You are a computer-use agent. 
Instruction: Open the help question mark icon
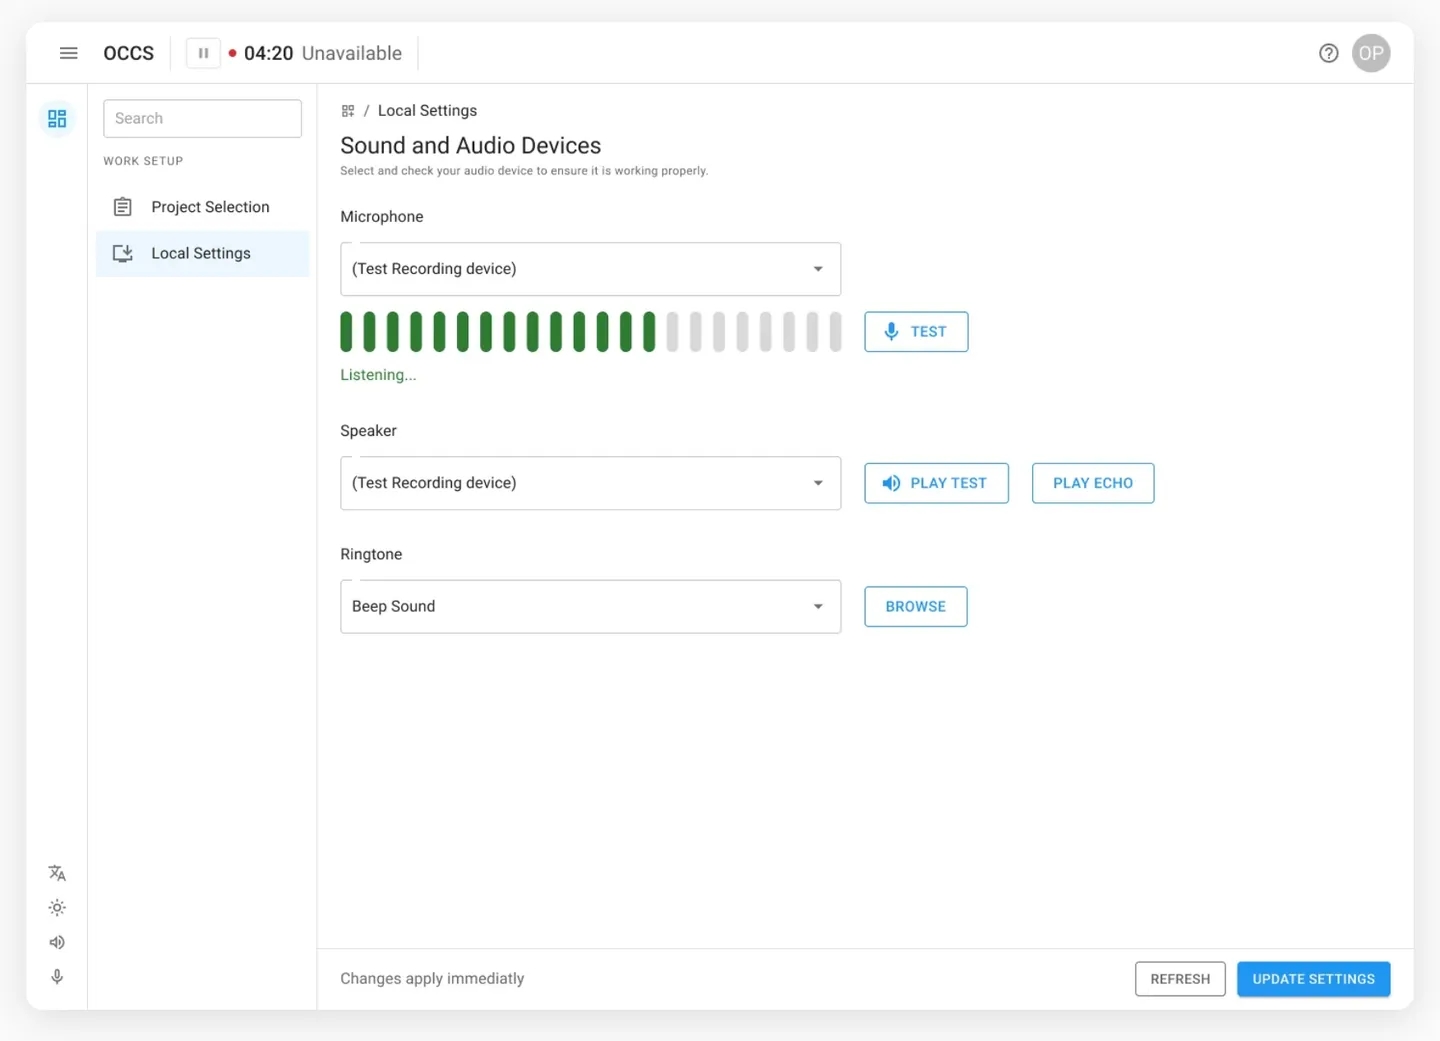tap(1328, 53)
